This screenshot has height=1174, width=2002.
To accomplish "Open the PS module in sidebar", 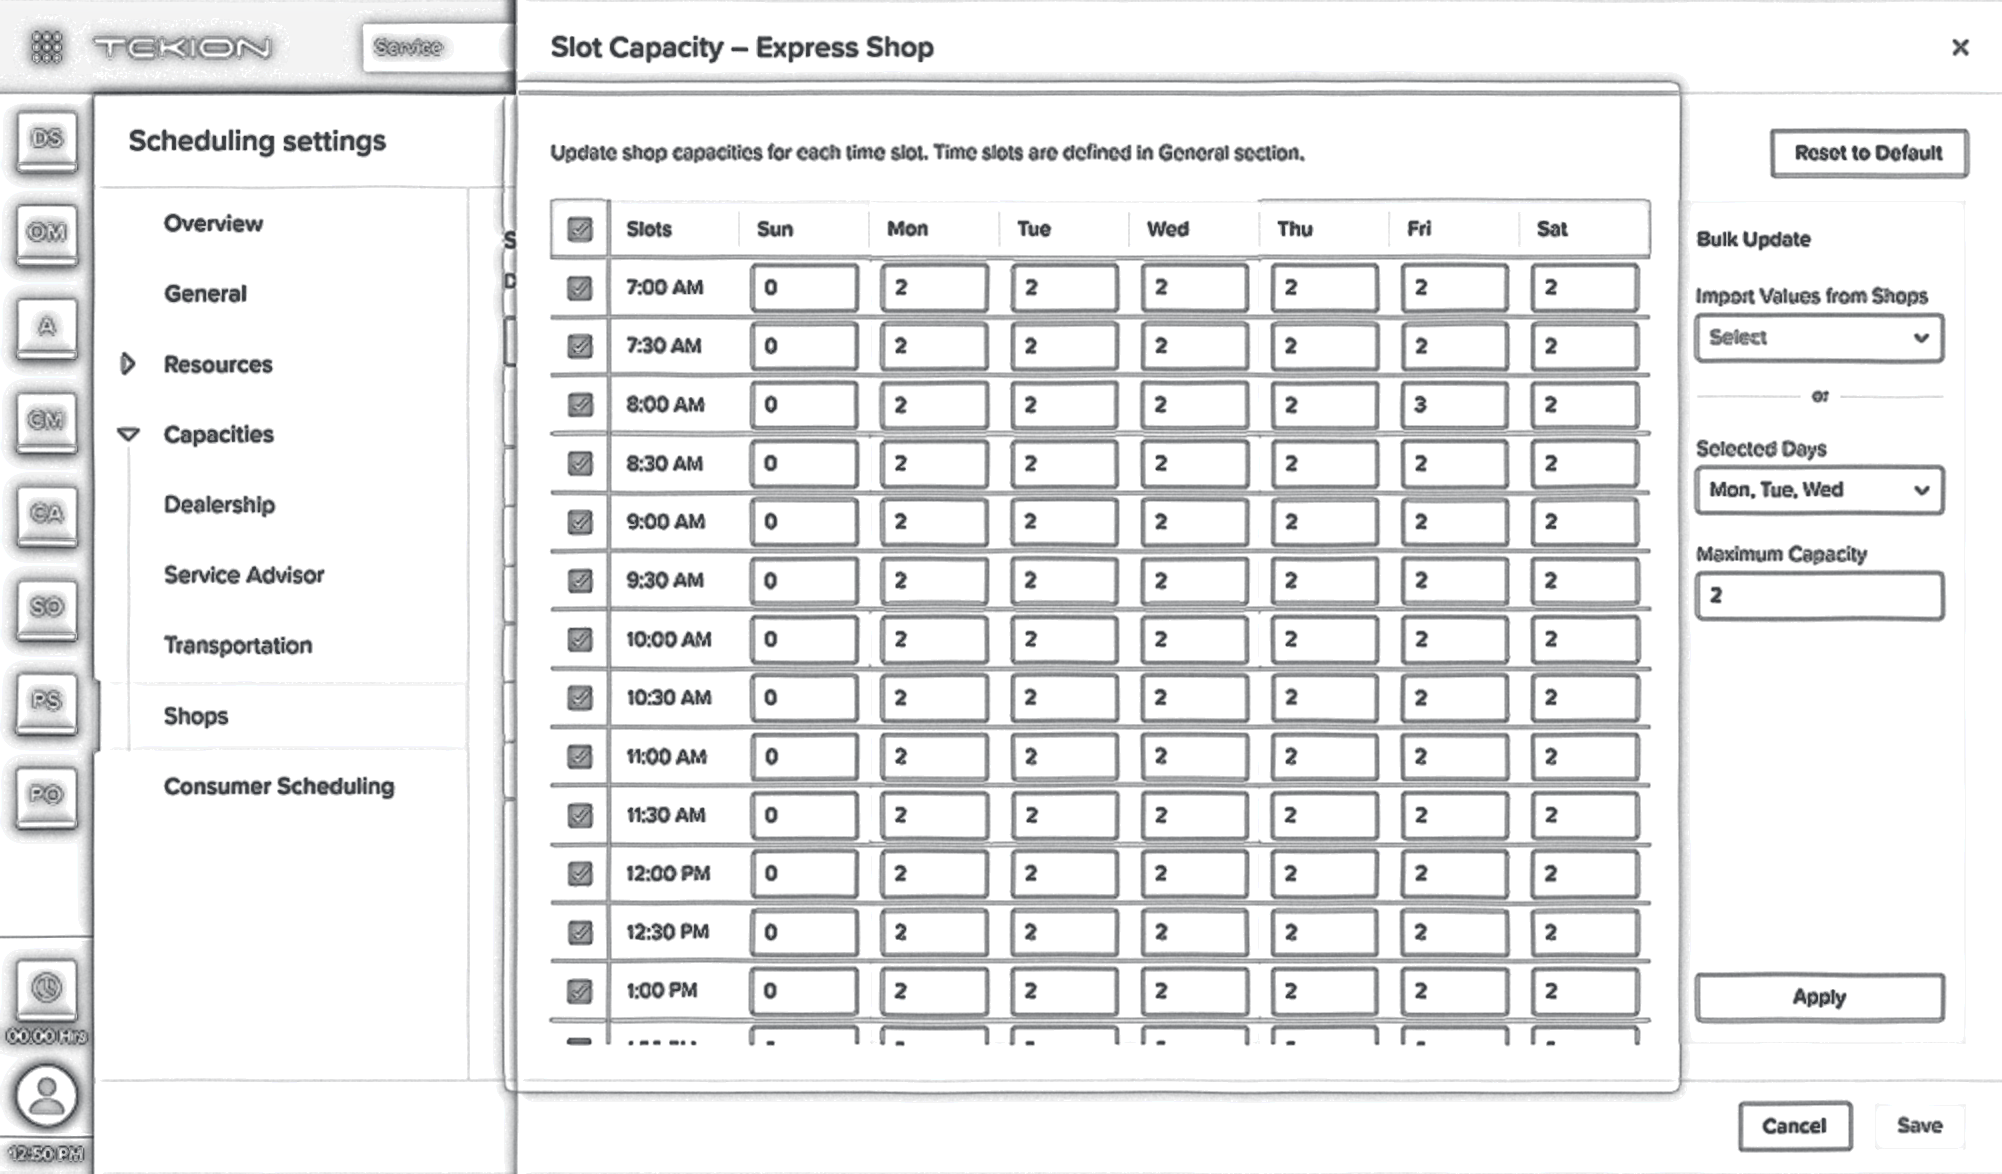I will click(x=46, y=702).
